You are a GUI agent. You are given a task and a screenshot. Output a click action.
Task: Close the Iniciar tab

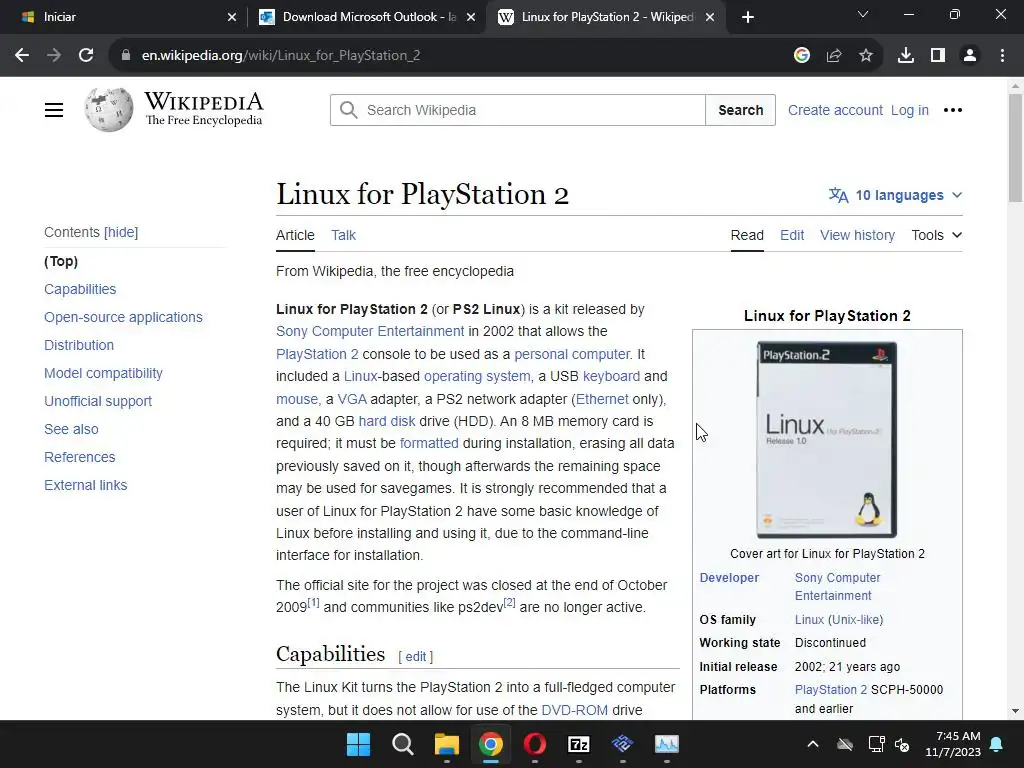tap(231, 17)
